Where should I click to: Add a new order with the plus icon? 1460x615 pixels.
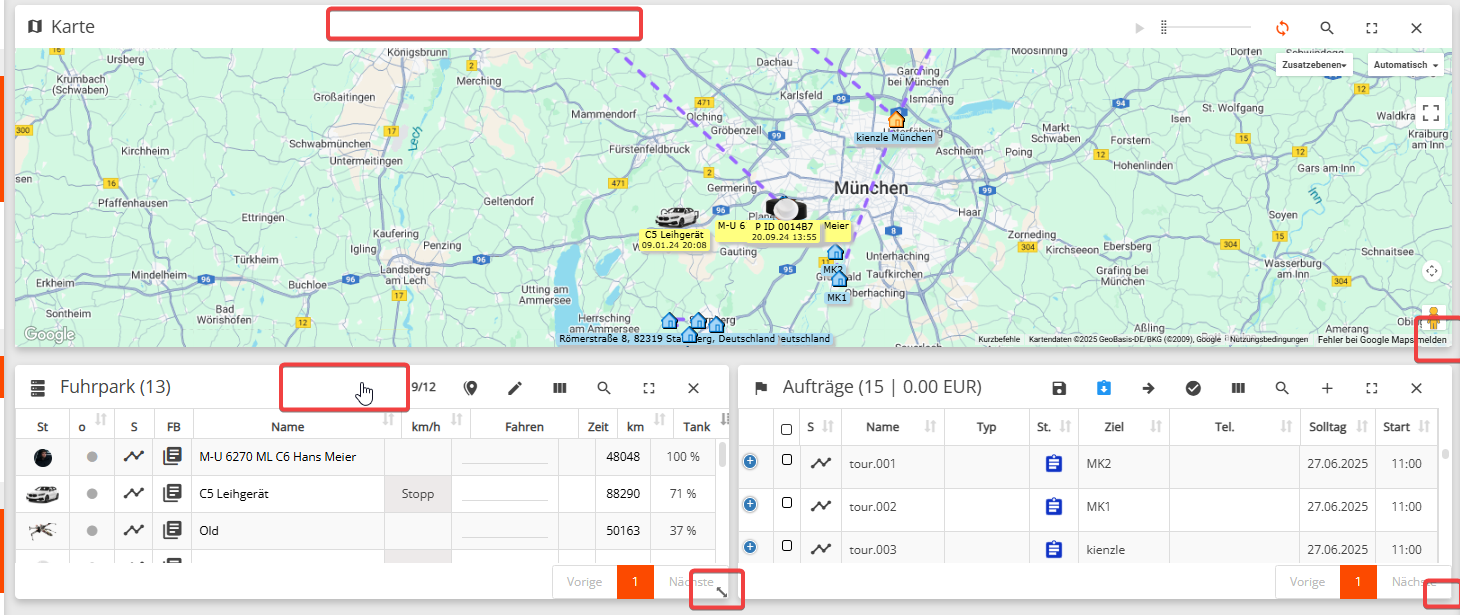click(1327, 388)
